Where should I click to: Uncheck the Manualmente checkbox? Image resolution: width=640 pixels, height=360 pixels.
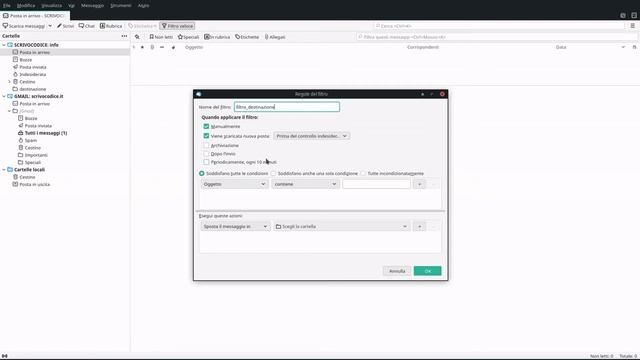point(206,127)
